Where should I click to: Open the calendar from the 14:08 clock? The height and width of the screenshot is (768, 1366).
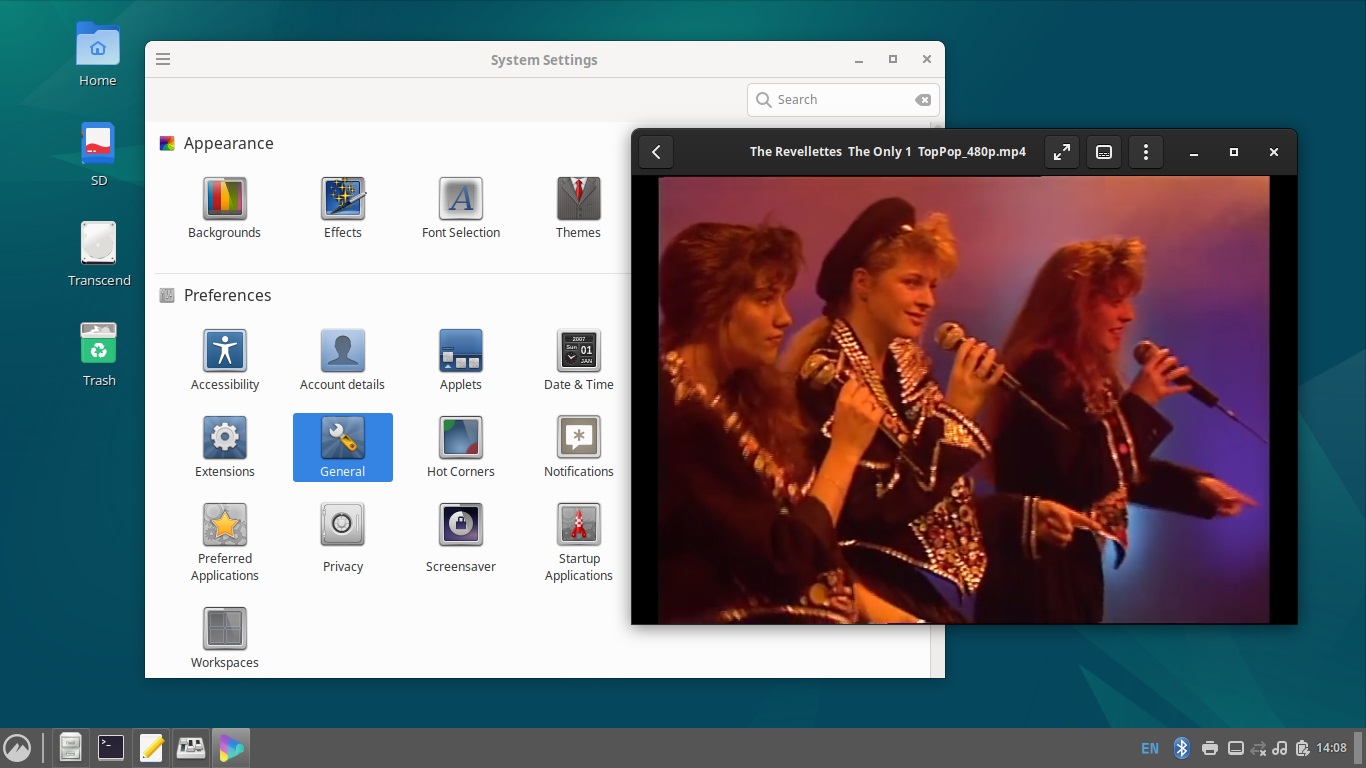pyautogui.click(x=1331, y=748)
